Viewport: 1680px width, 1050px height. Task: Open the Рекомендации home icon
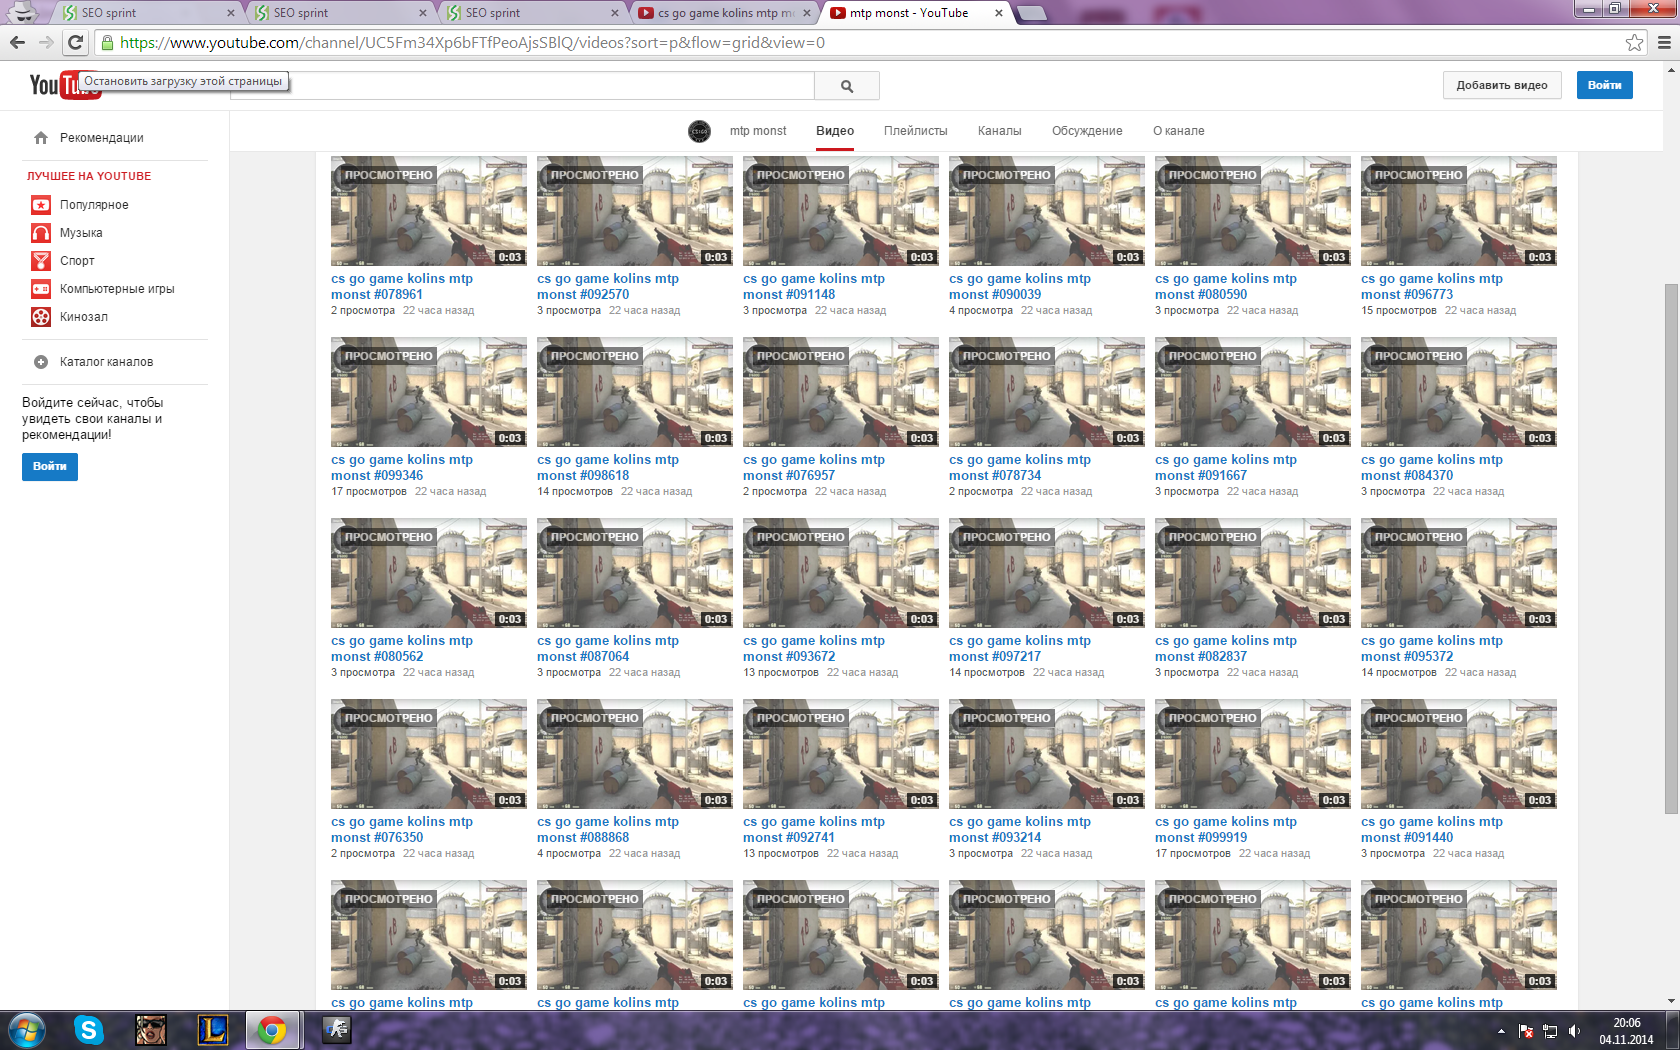tap(41, 138)
